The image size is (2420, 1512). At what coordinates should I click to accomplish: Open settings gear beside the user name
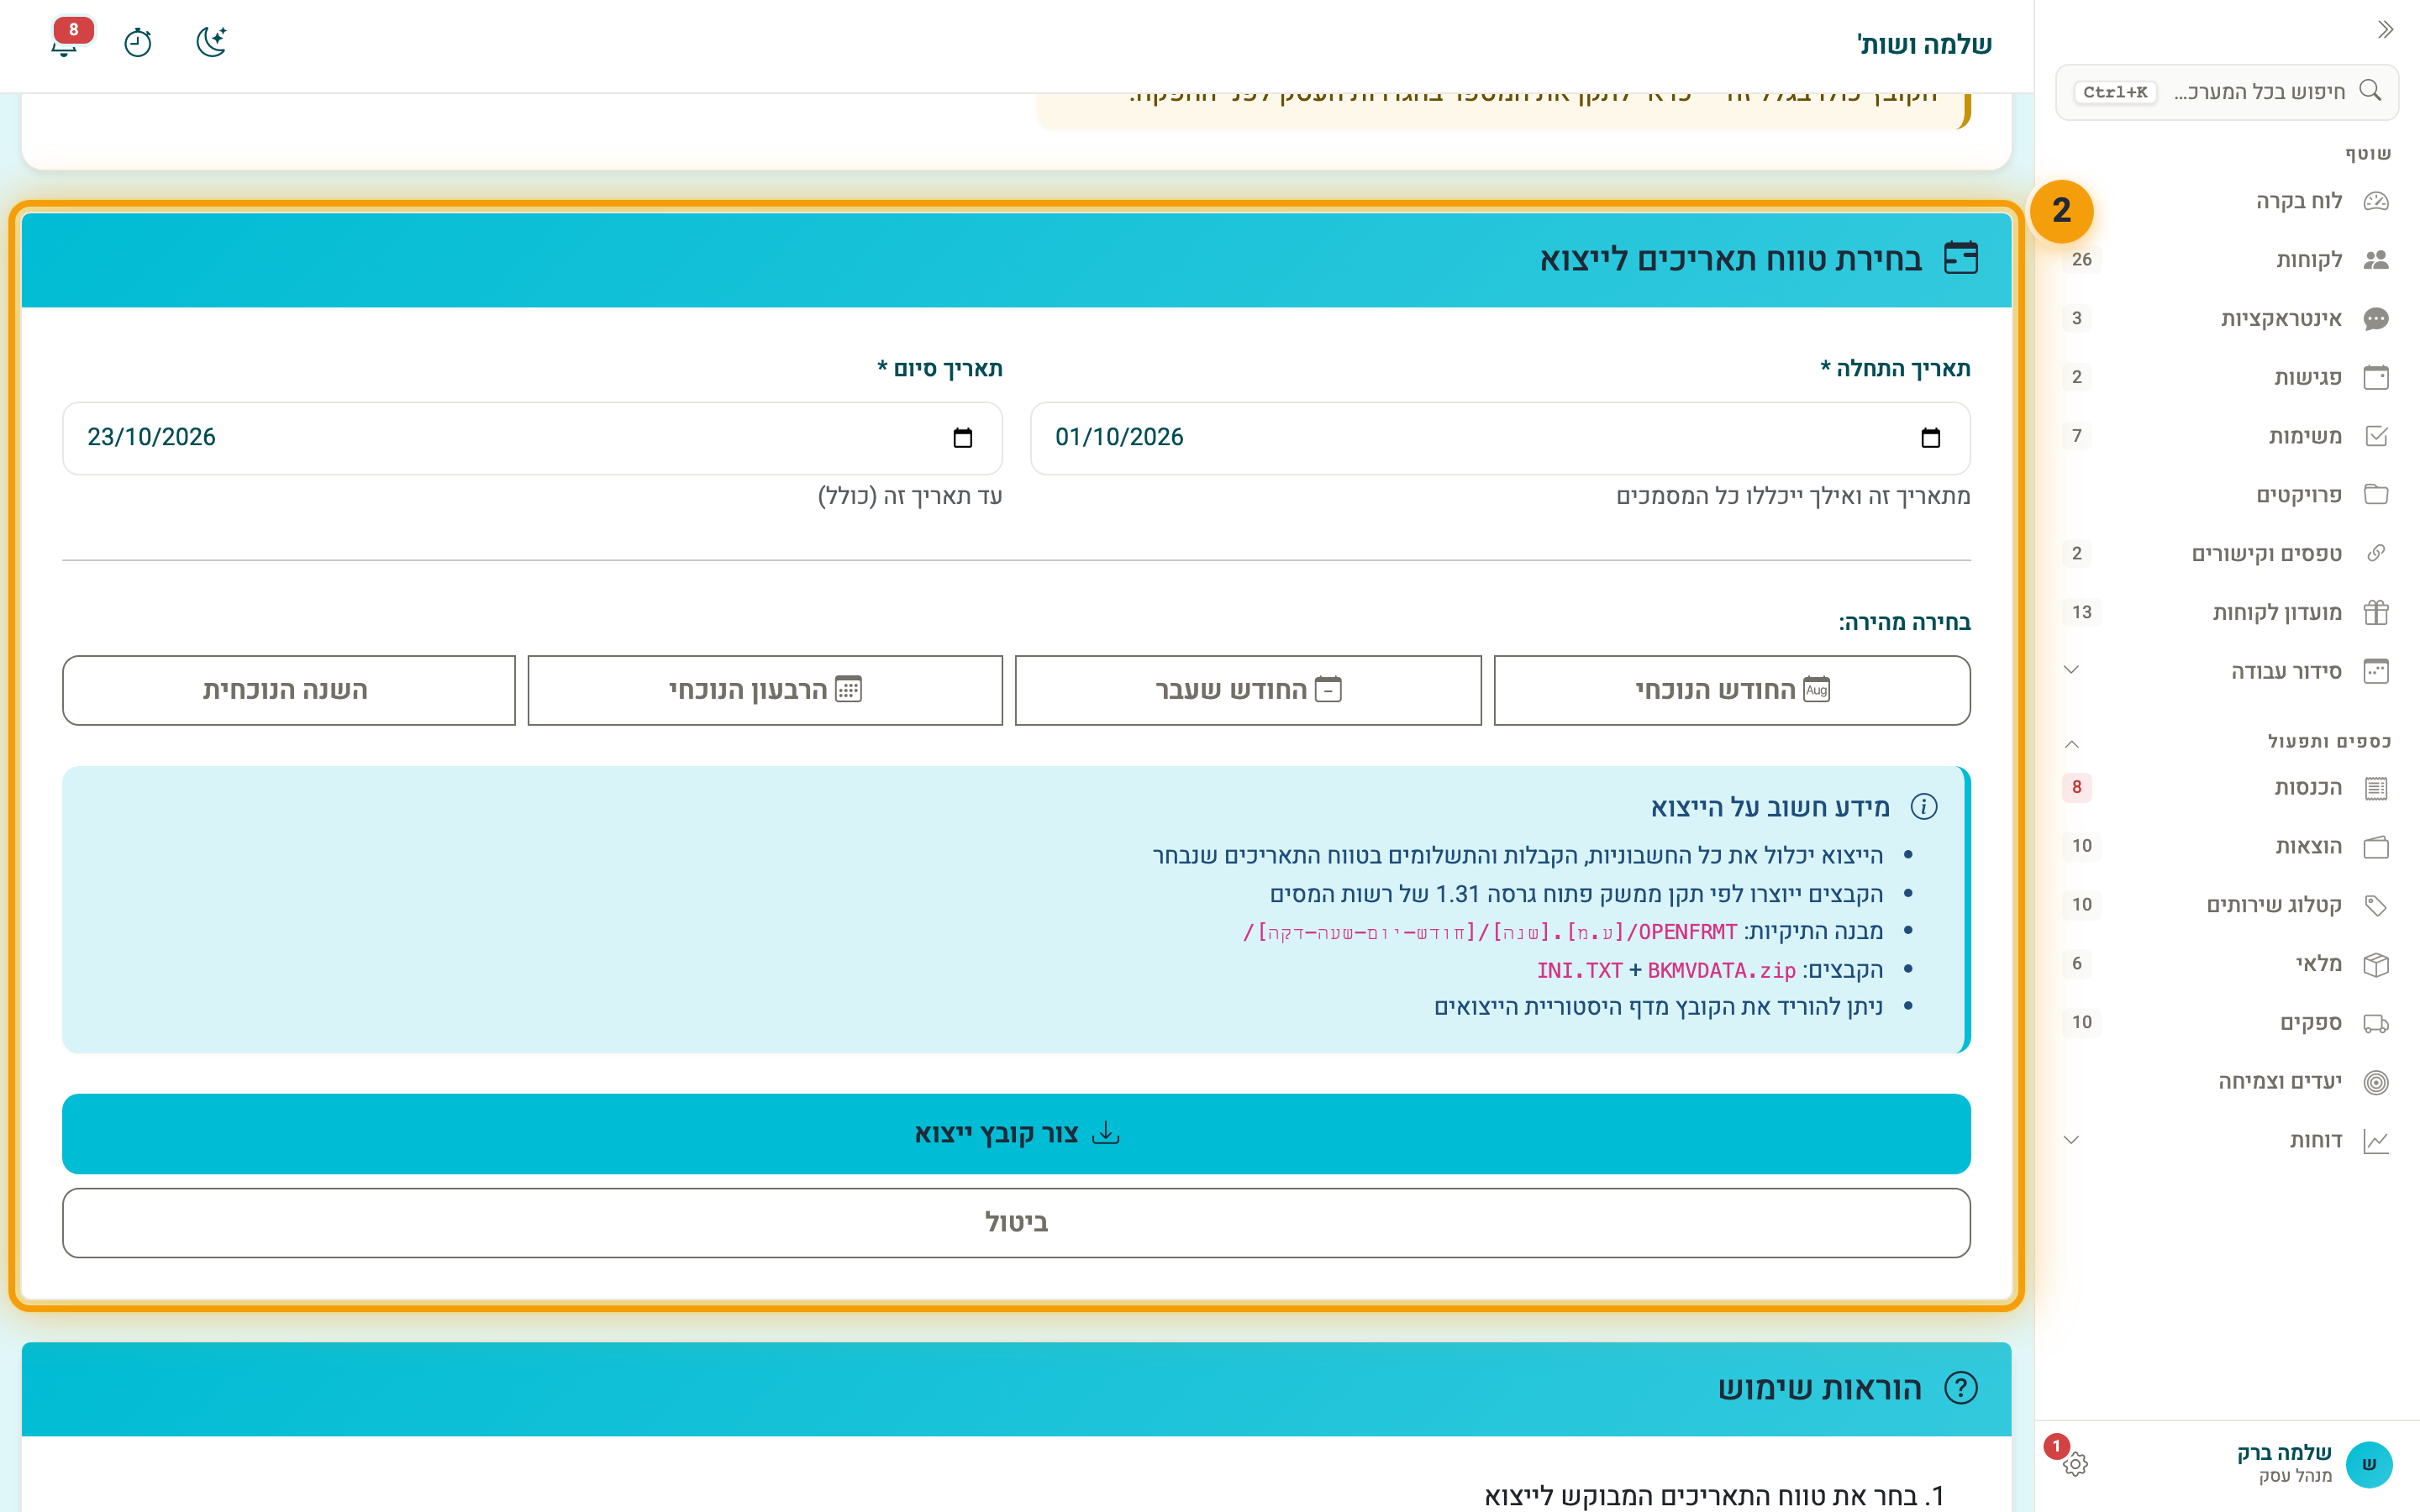click(x=2075, y=1464)
